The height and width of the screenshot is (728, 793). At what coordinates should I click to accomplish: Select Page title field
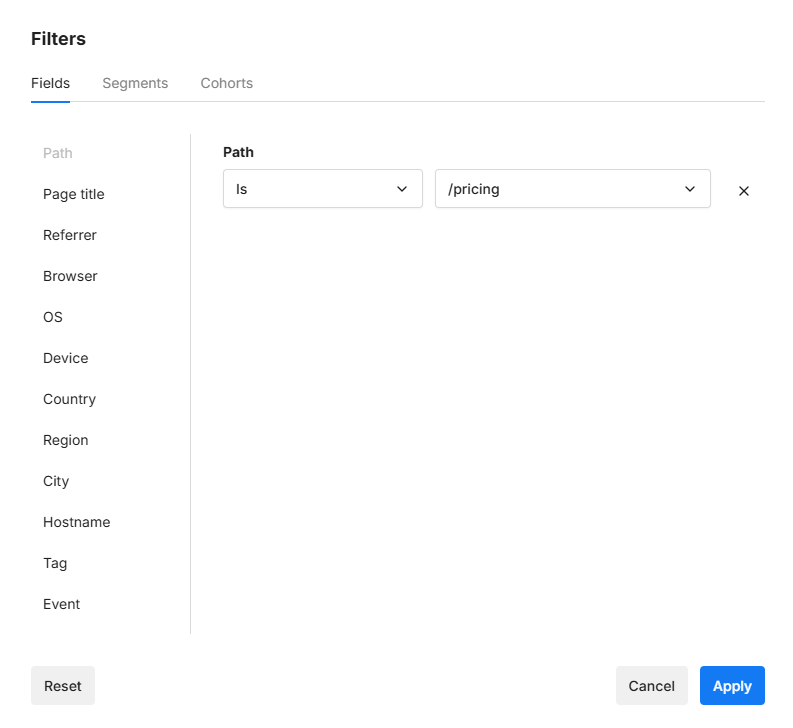74,194
